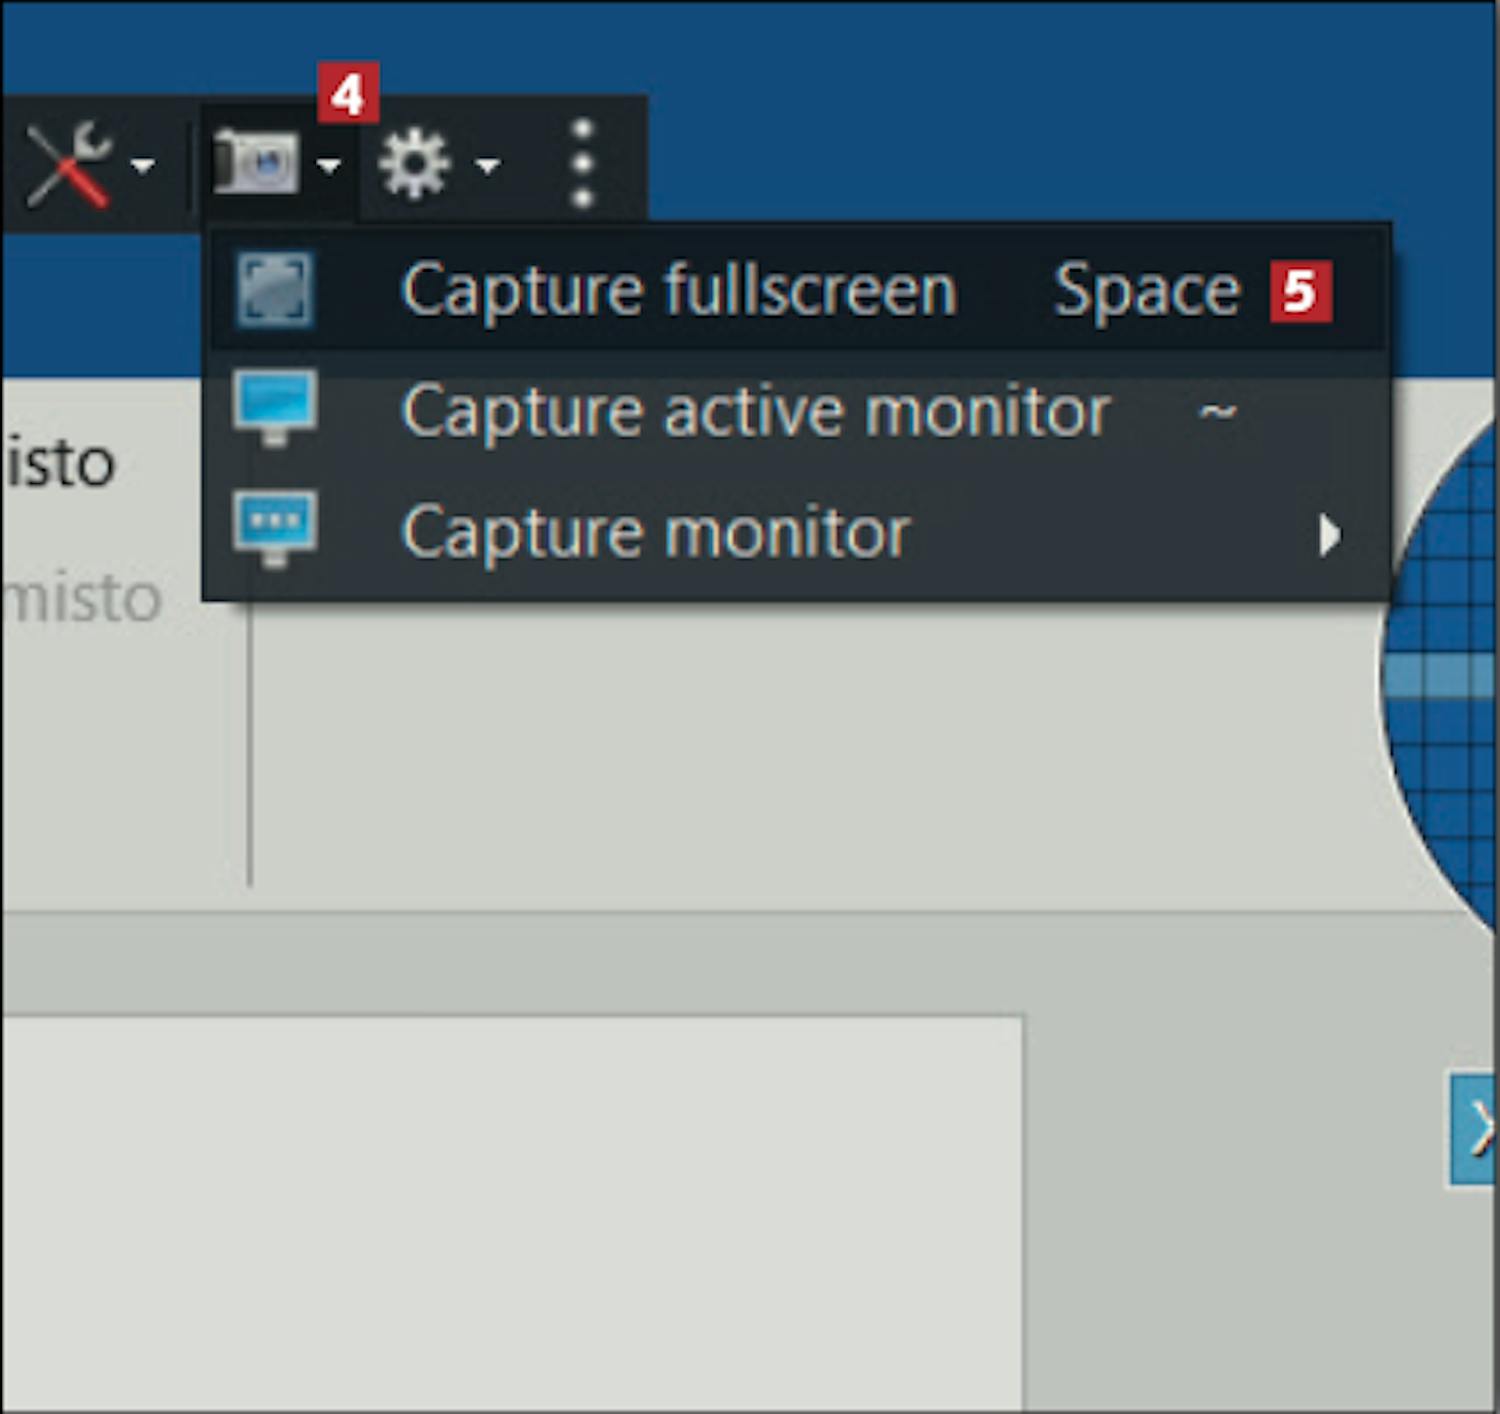Click the blue monitor icon for active monitor
This screenshot has width=1500, height=1414.
click(274, 408)
